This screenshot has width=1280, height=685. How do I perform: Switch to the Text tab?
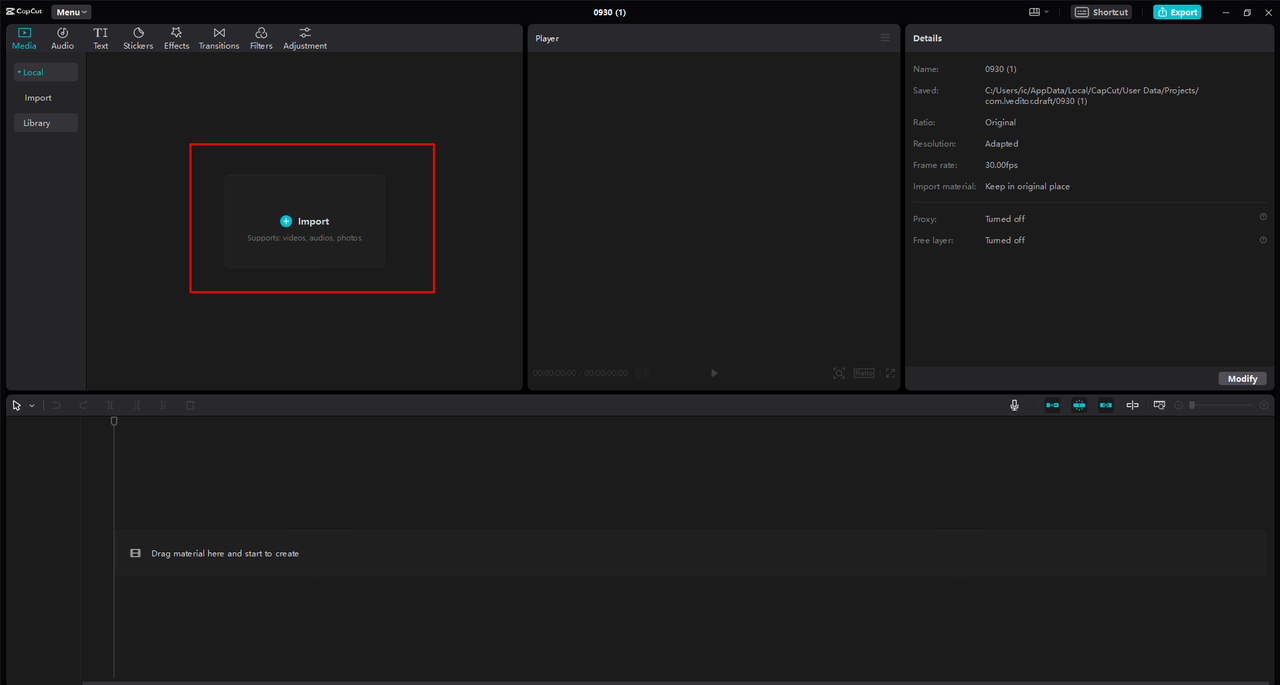[101, 38]
